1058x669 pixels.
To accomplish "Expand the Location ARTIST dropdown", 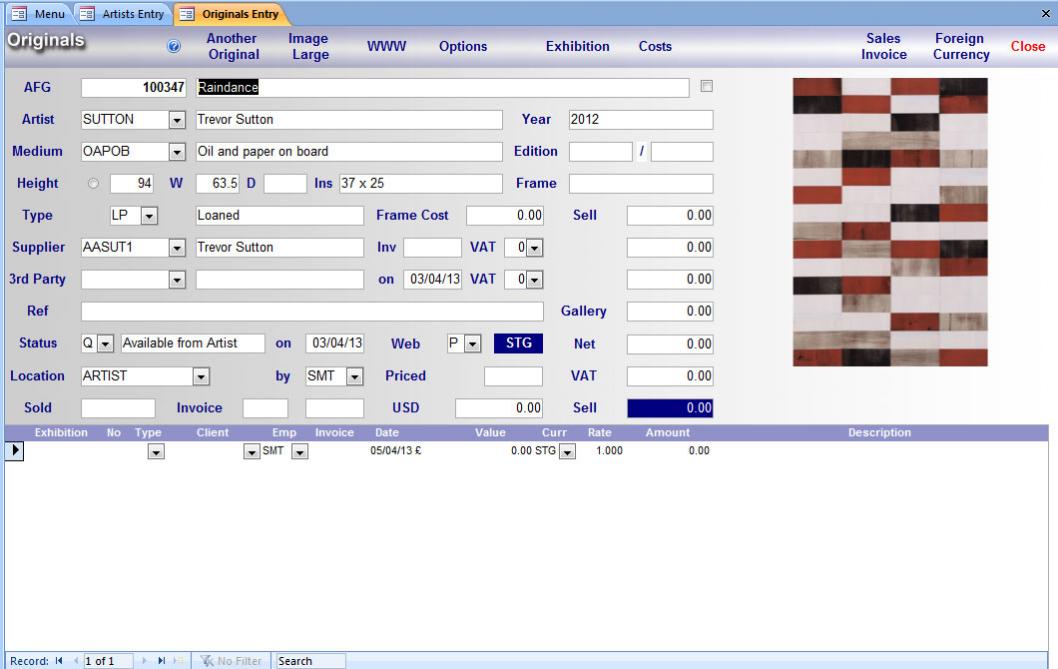I will (200, 376).
